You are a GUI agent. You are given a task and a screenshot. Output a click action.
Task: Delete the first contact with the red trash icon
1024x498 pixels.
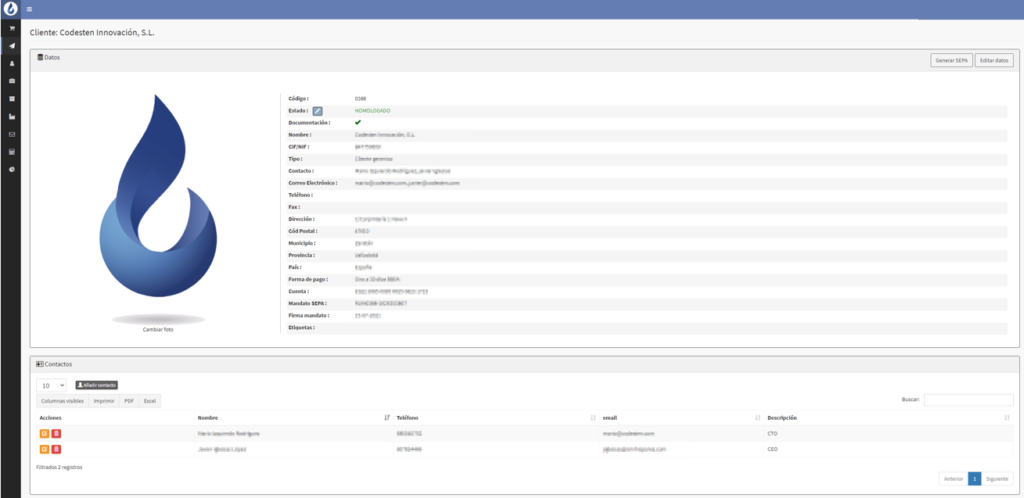point(56,433)
